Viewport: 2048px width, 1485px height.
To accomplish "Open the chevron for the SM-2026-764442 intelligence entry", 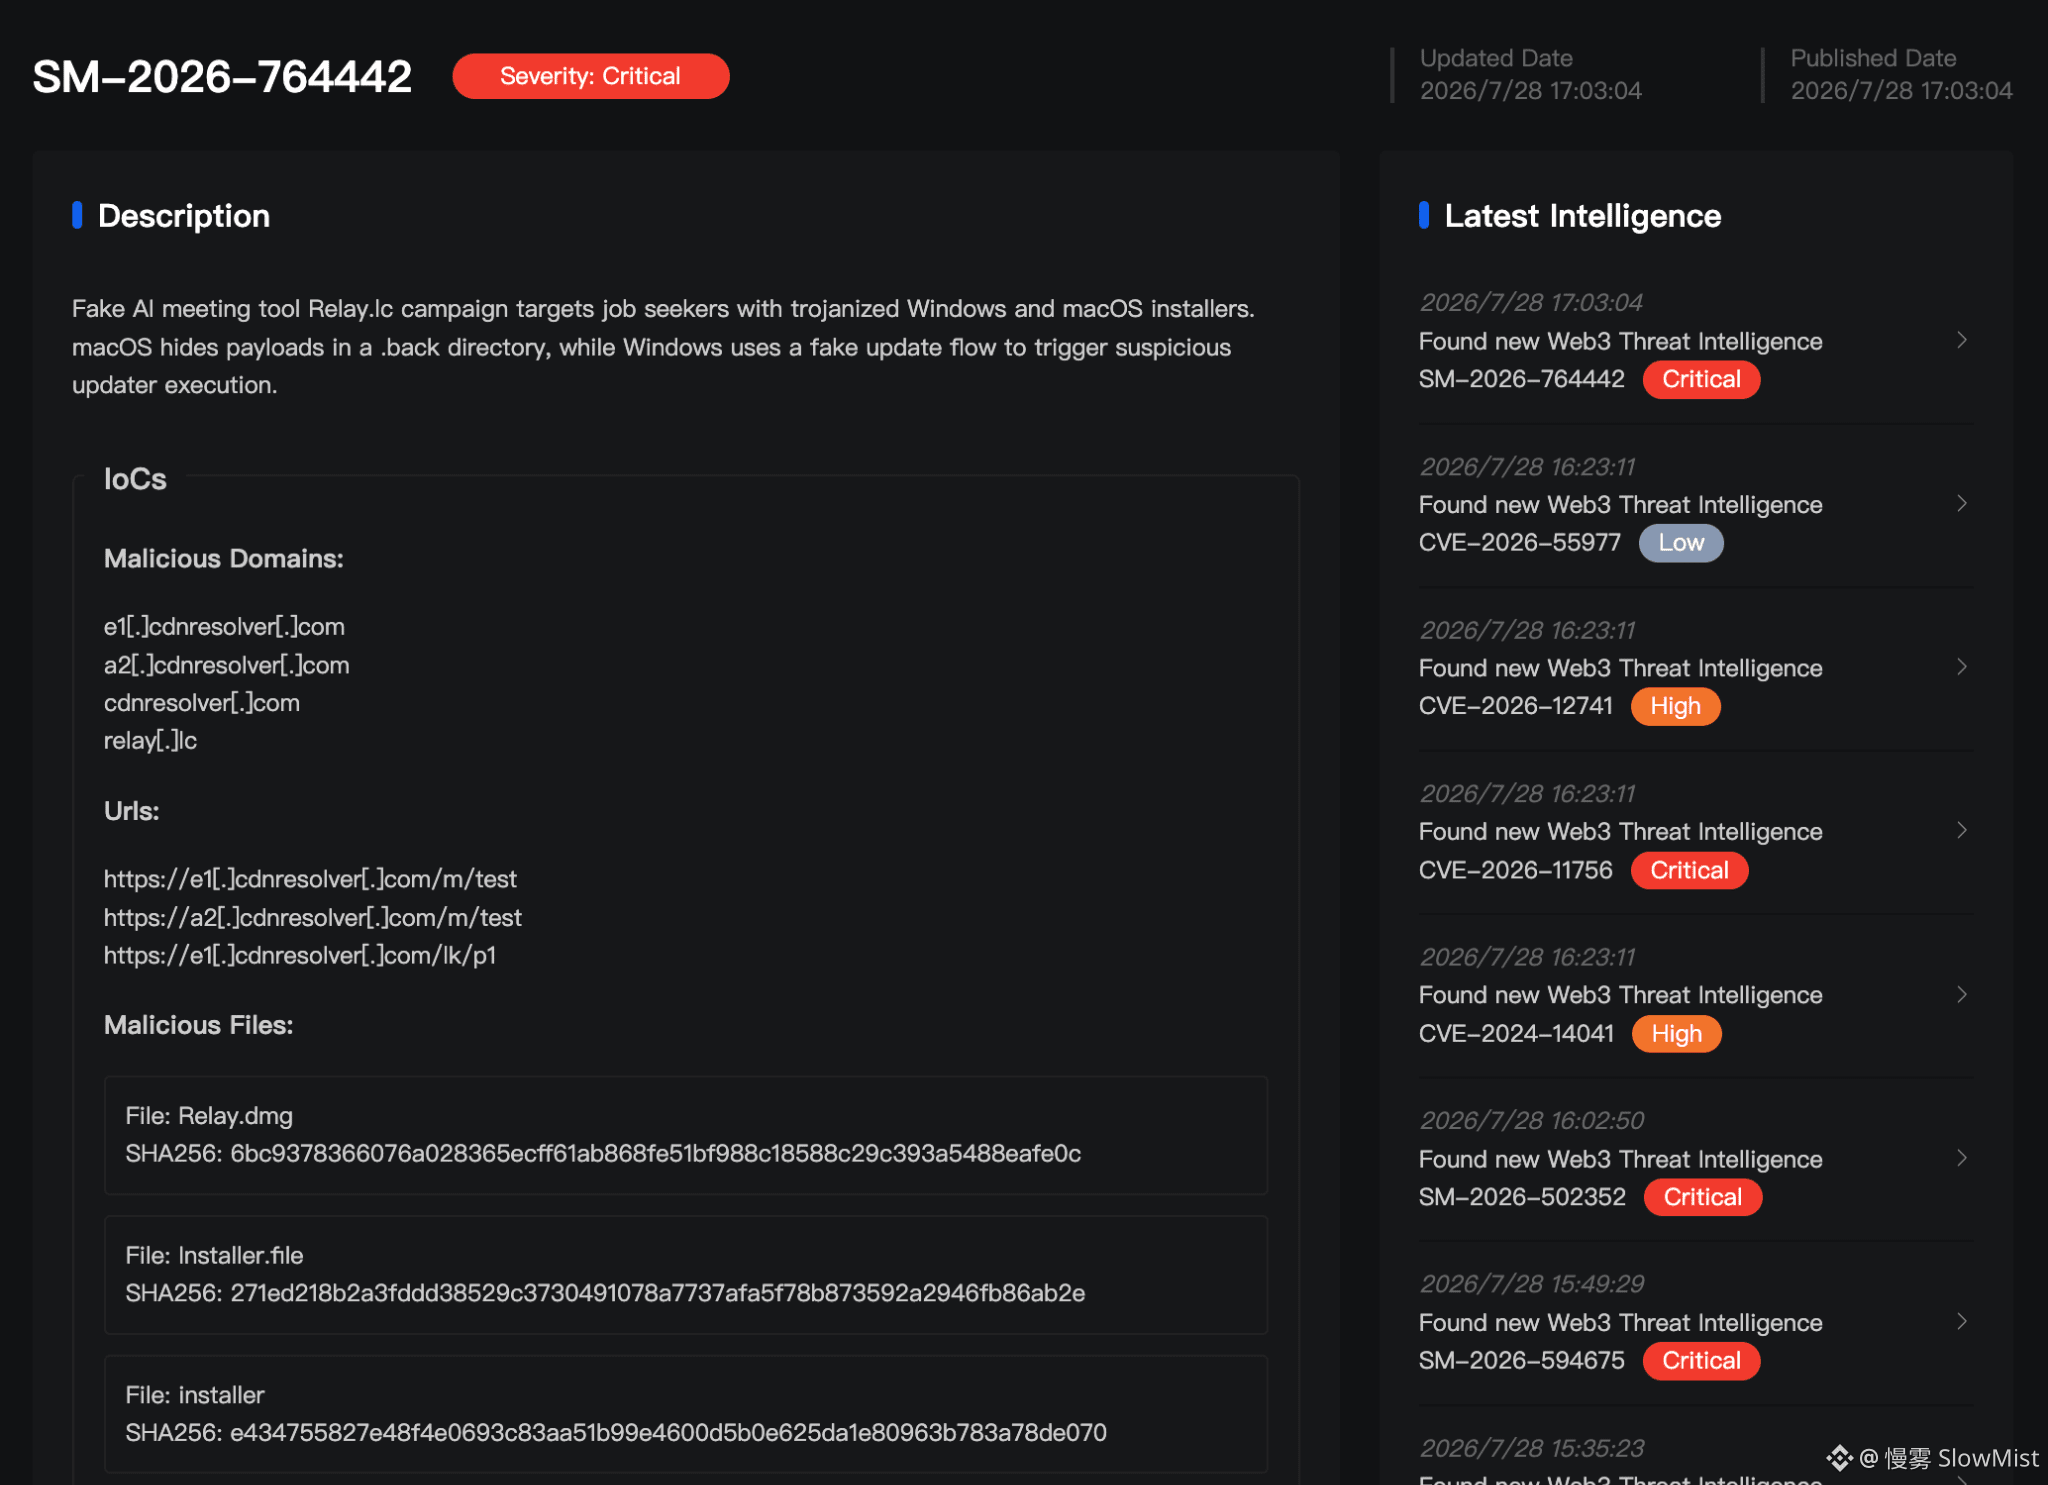I will pyautogui.click(x=1962, y=340).
